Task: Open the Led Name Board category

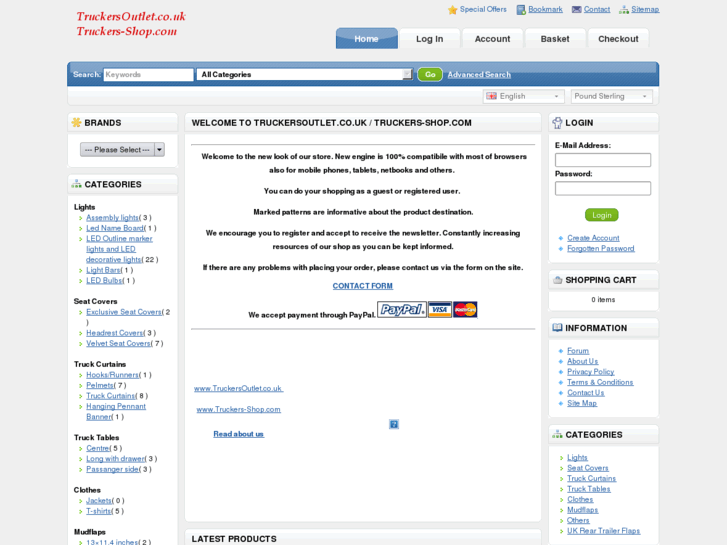Action: pyautogui.click(x=115, y=228)
